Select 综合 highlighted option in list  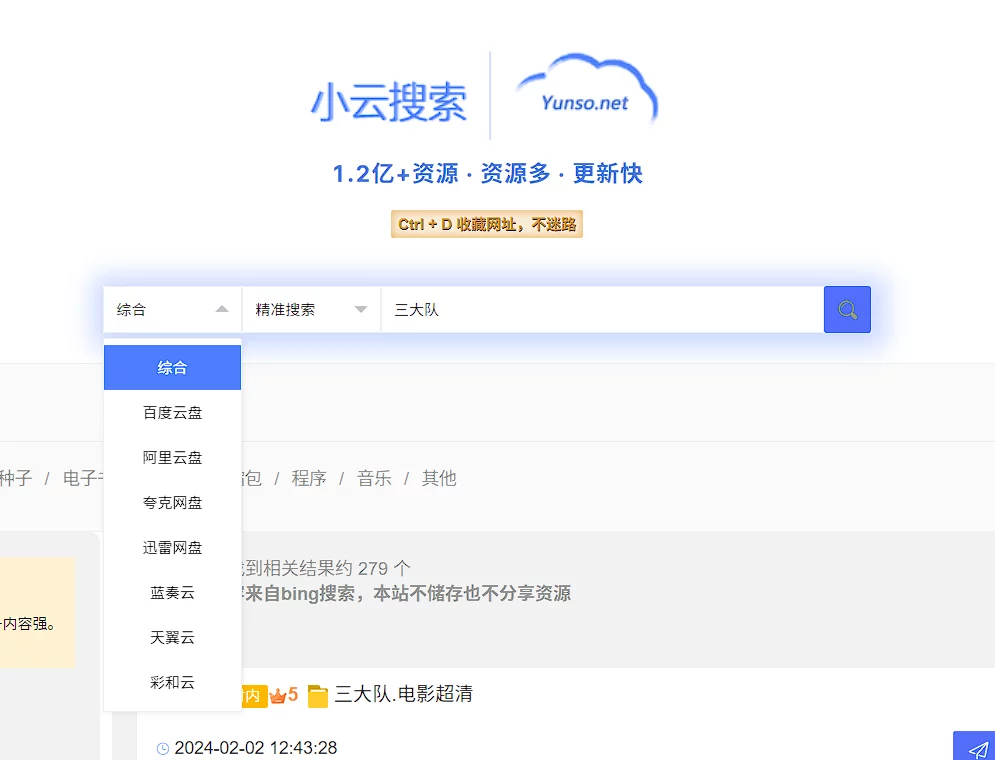click(x=172, y=368)
